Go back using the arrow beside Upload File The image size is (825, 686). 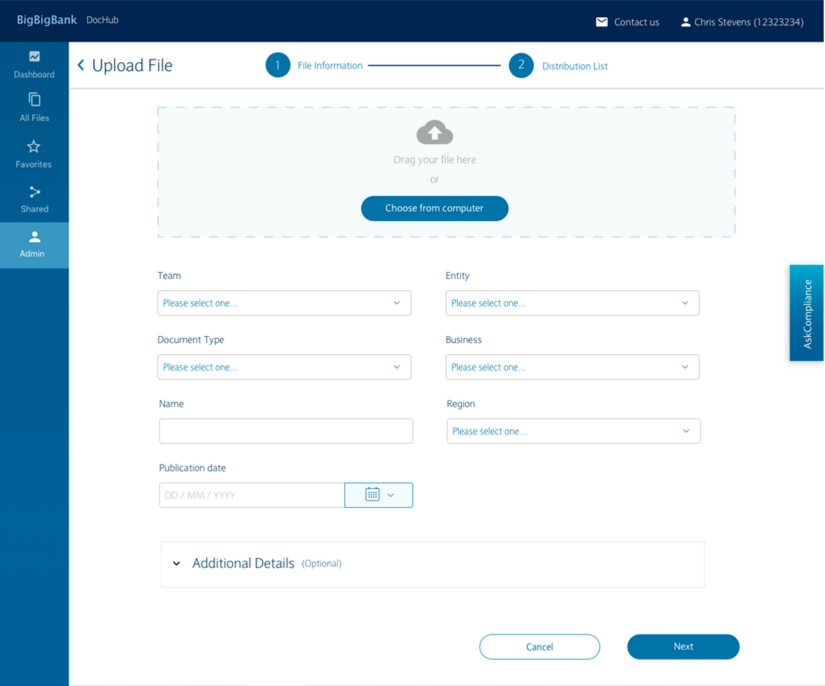[x=81, y=65]
